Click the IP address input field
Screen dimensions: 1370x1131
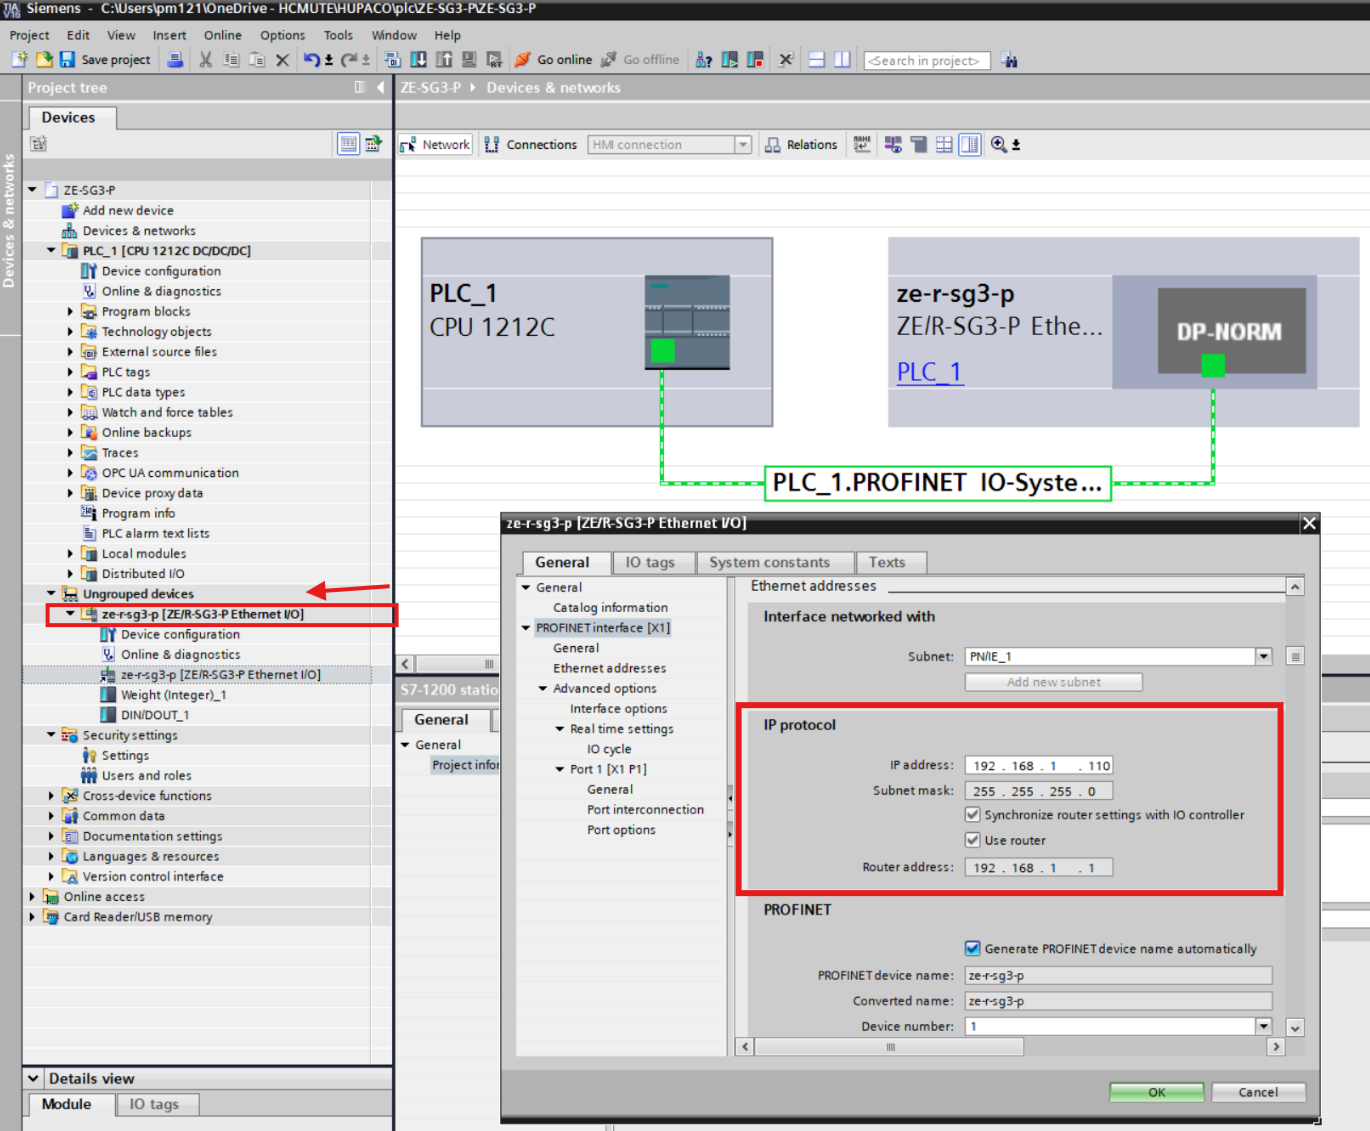click(1039, 765)
